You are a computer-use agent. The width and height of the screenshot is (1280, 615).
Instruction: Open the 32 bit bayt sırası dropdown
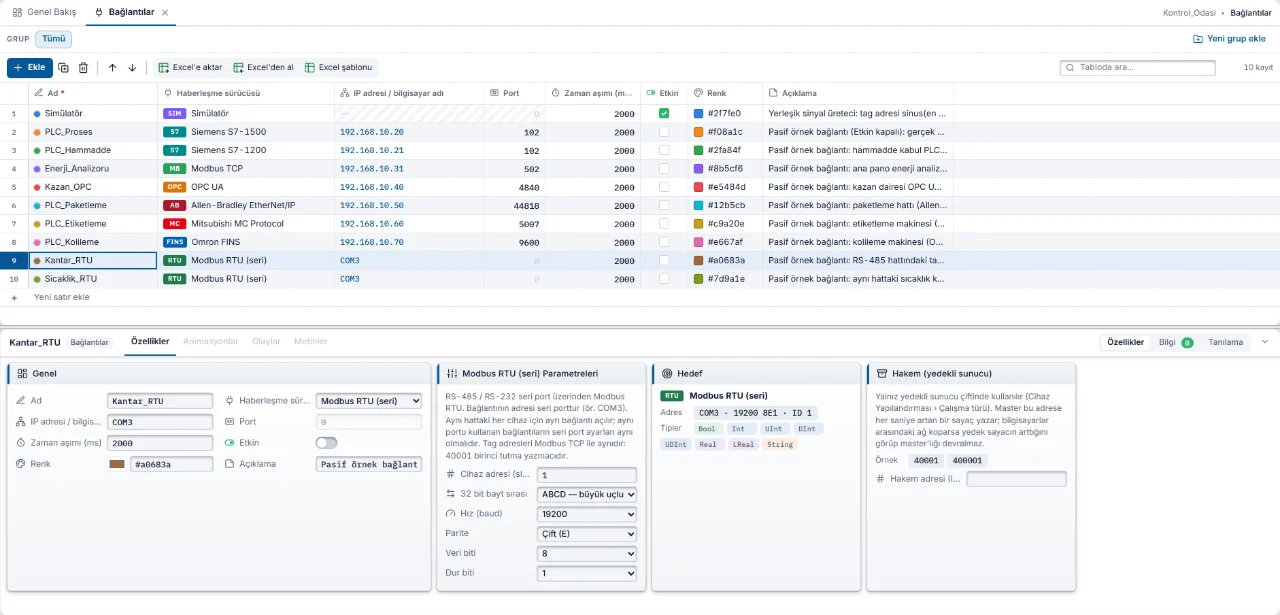tap(587, 494)
